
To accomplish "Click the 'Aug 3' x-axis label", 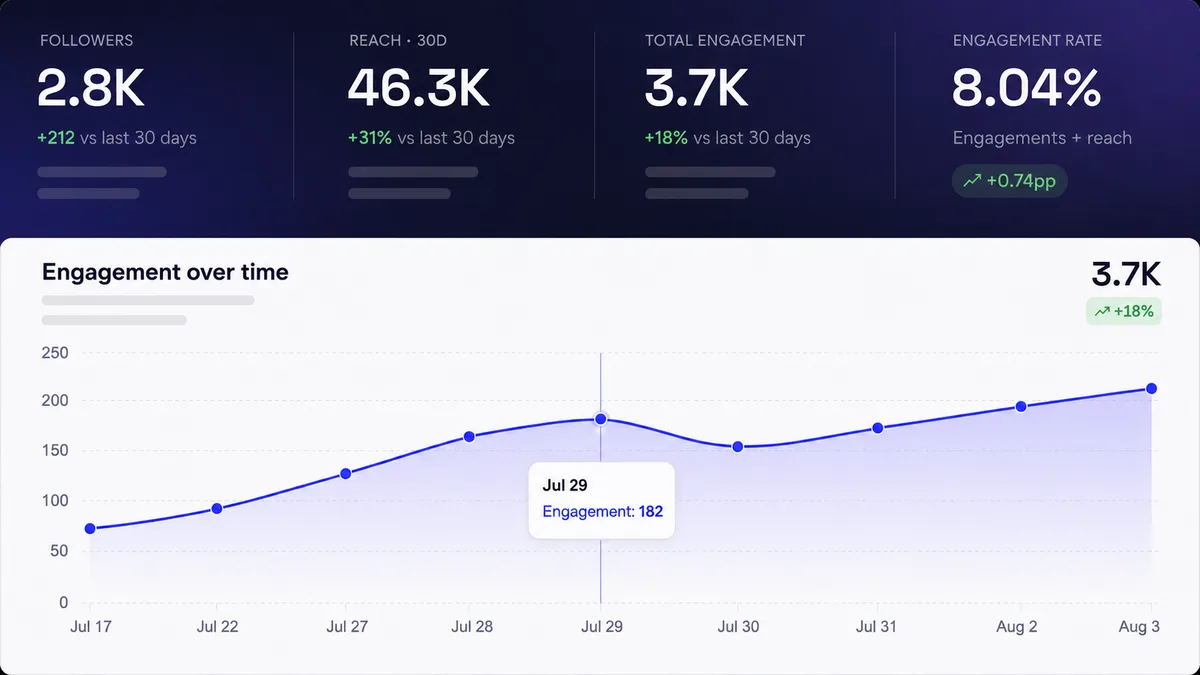I will [1139, 627].
